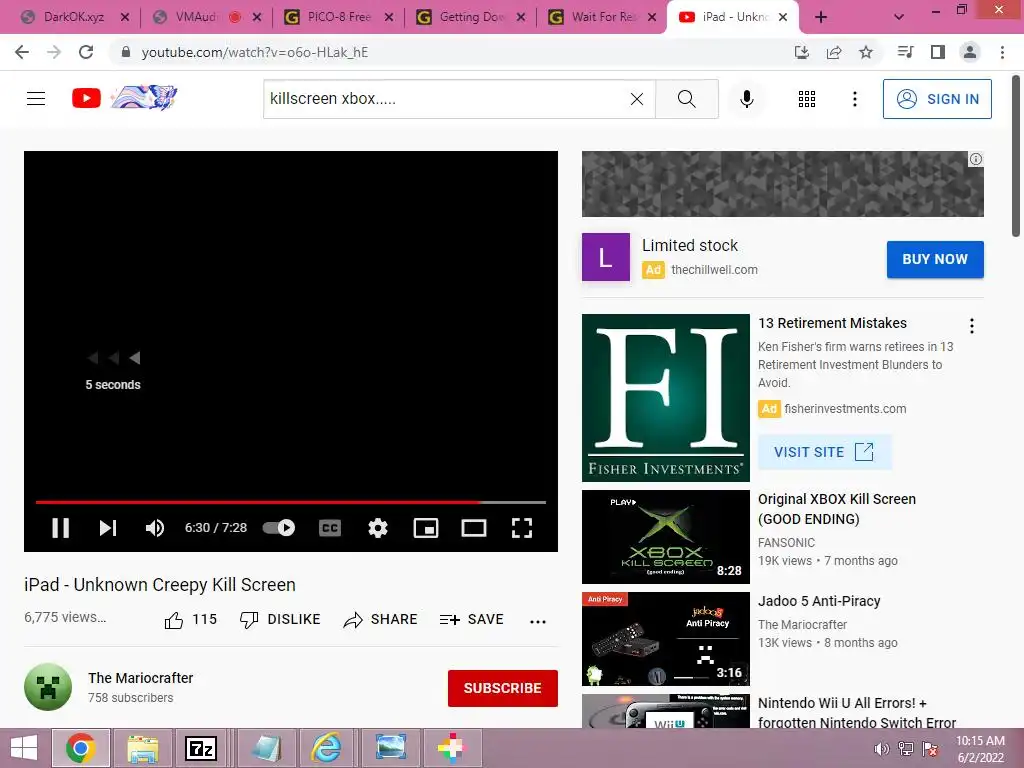Open video settings gear
This screenshot has height=768, width=1024.
coord(377,528)
